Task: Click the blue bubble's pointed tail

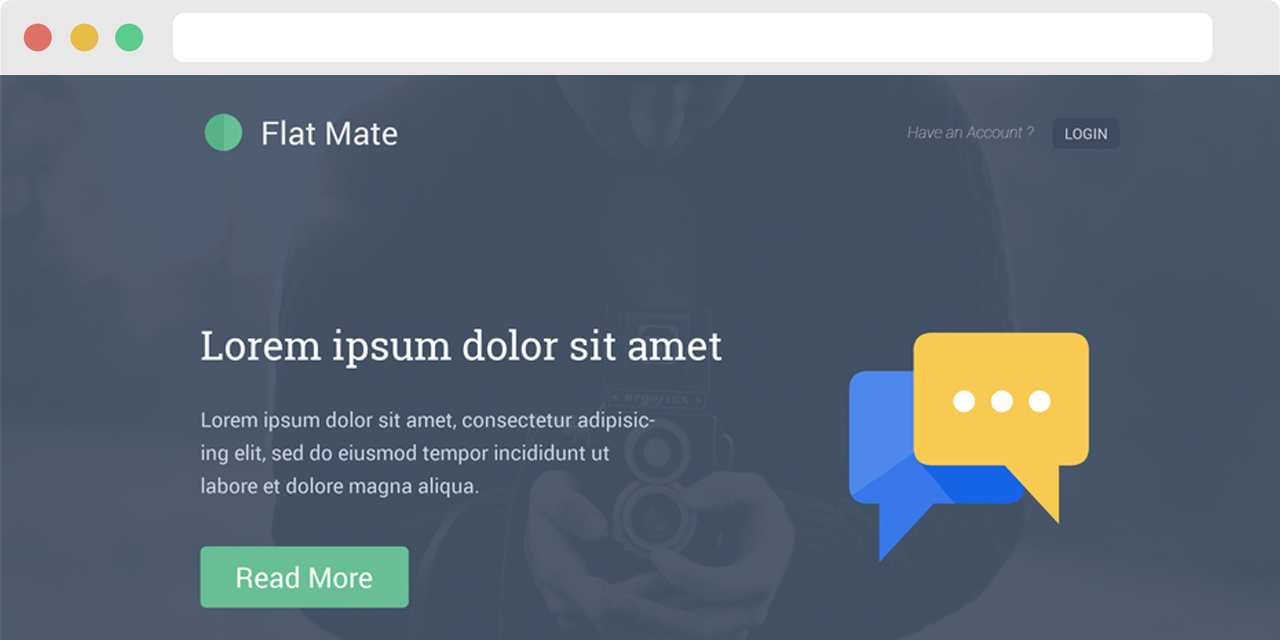Action: 900,528
